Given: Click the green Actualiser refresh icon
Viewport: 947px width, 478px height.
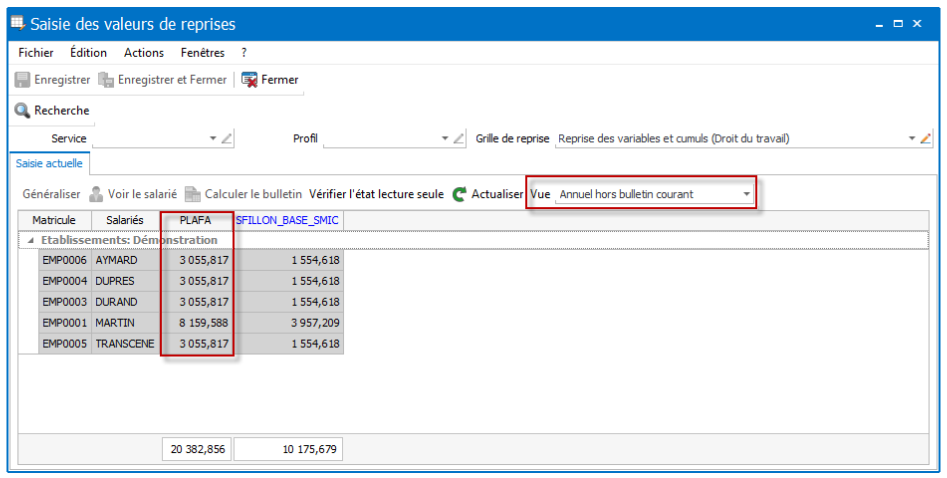Looking at the screenshot, I should point(460,194).
